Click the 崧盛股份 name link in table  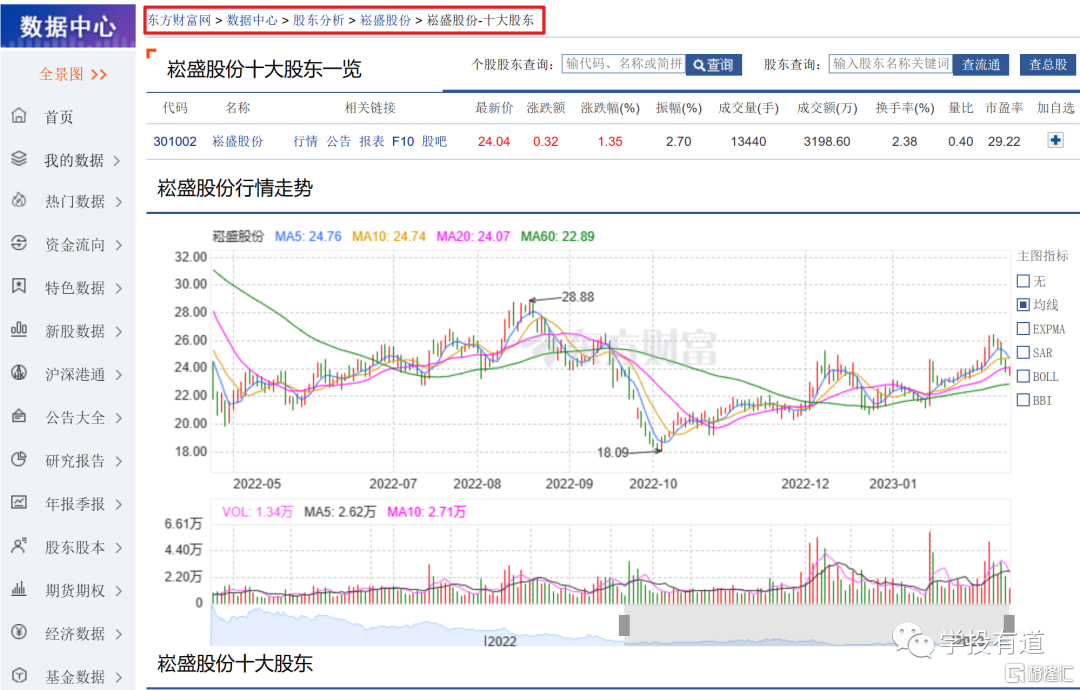(238, 141)
